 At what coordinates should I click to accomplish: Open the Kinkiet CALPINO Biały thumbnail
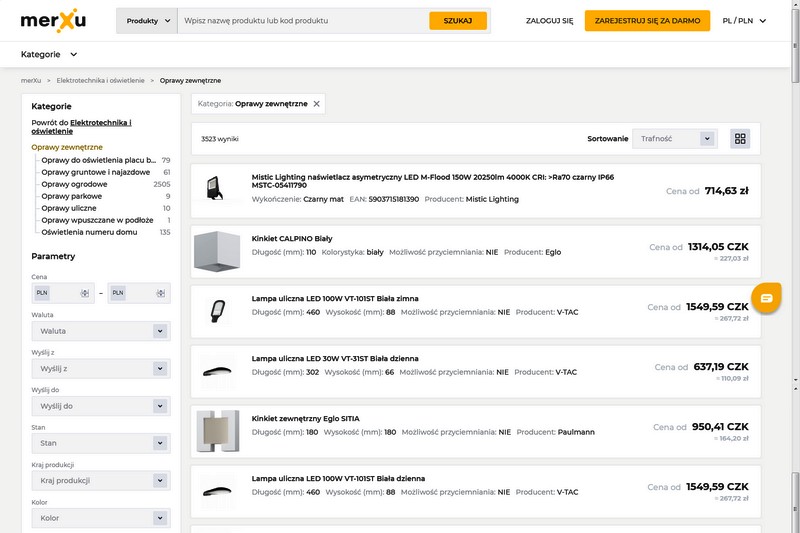click(217, 251)
